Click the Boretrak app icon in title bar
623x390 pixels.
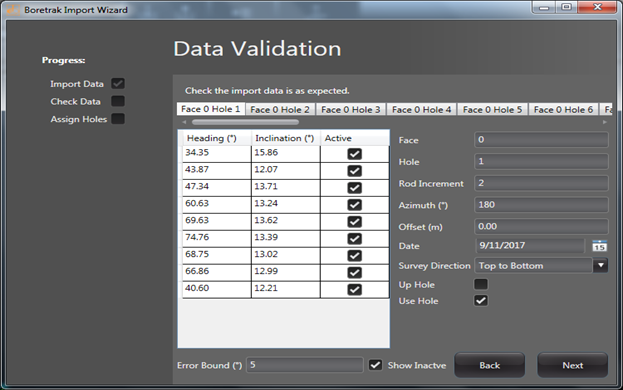pyautogui.click(x=13, y=10)
